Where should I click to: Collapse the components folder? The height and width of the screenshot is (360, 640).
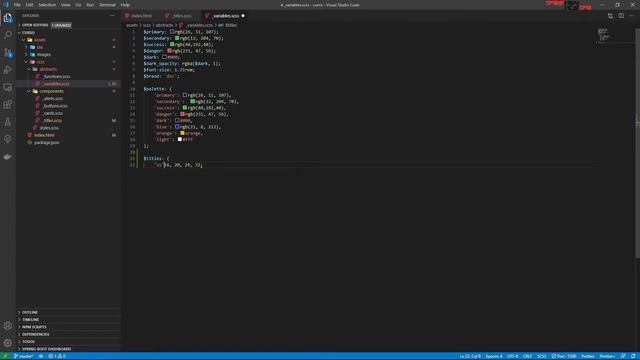point(51,91)
